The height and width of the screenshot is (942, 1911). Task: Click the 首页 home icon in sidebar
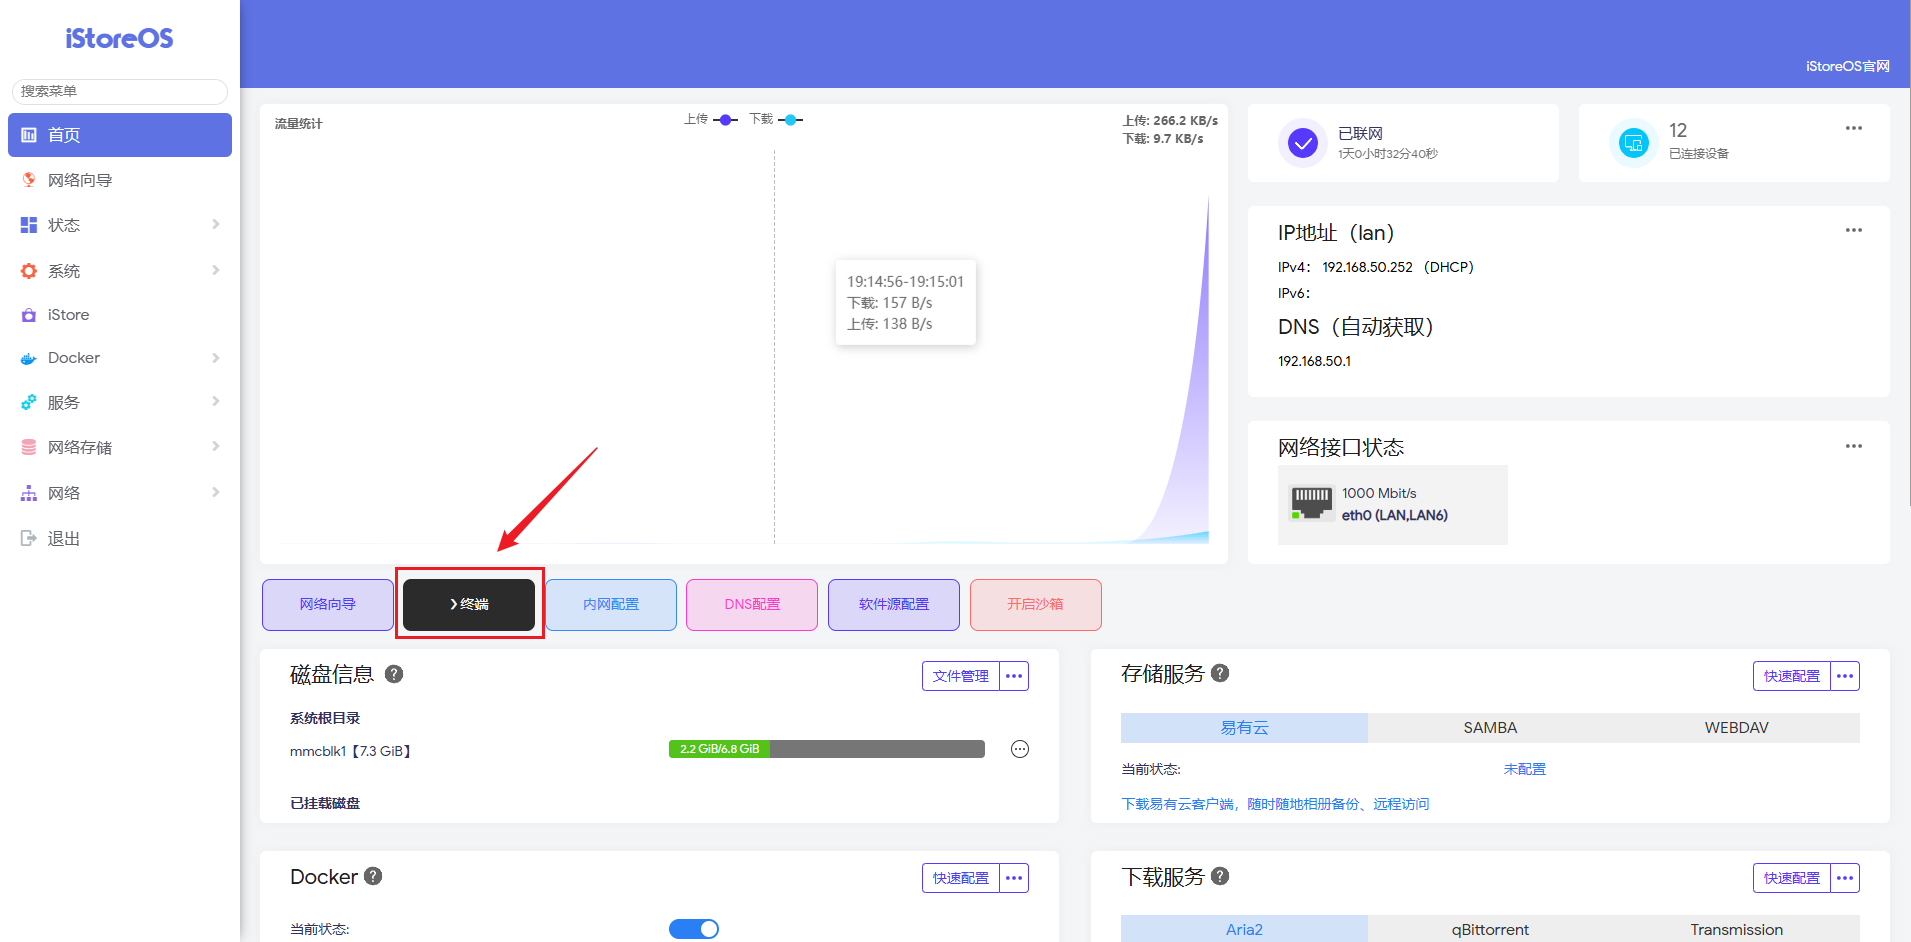(x=29, y=135)
